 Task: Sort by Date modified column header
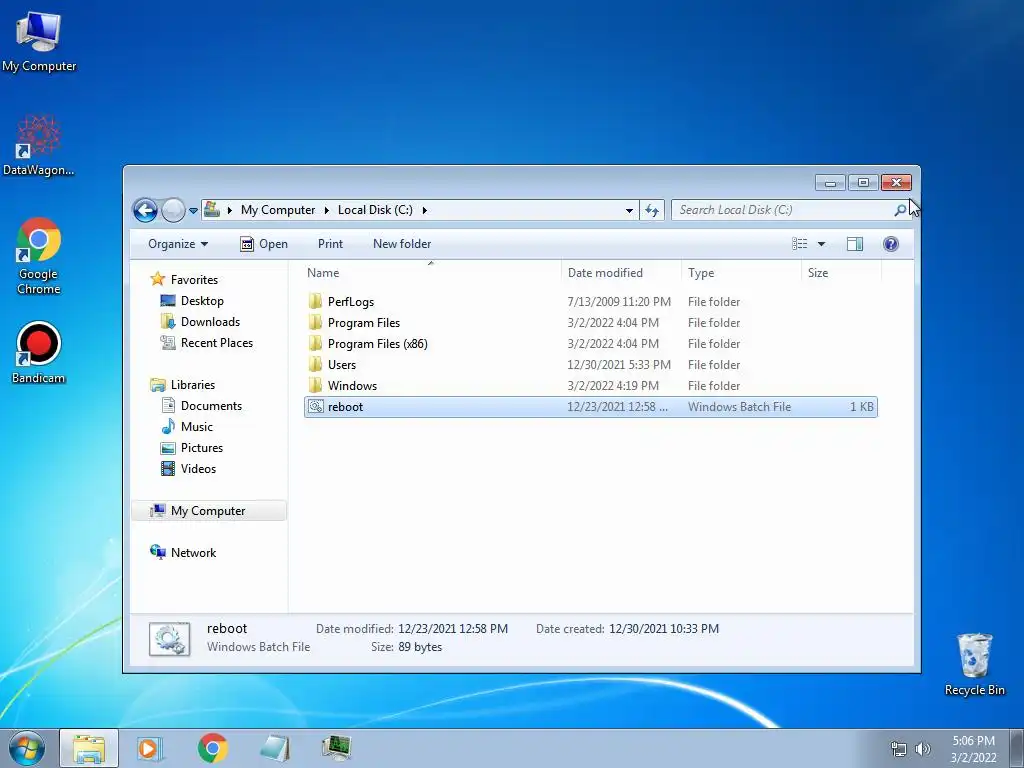pyautogui.click(x=620, y=272)
